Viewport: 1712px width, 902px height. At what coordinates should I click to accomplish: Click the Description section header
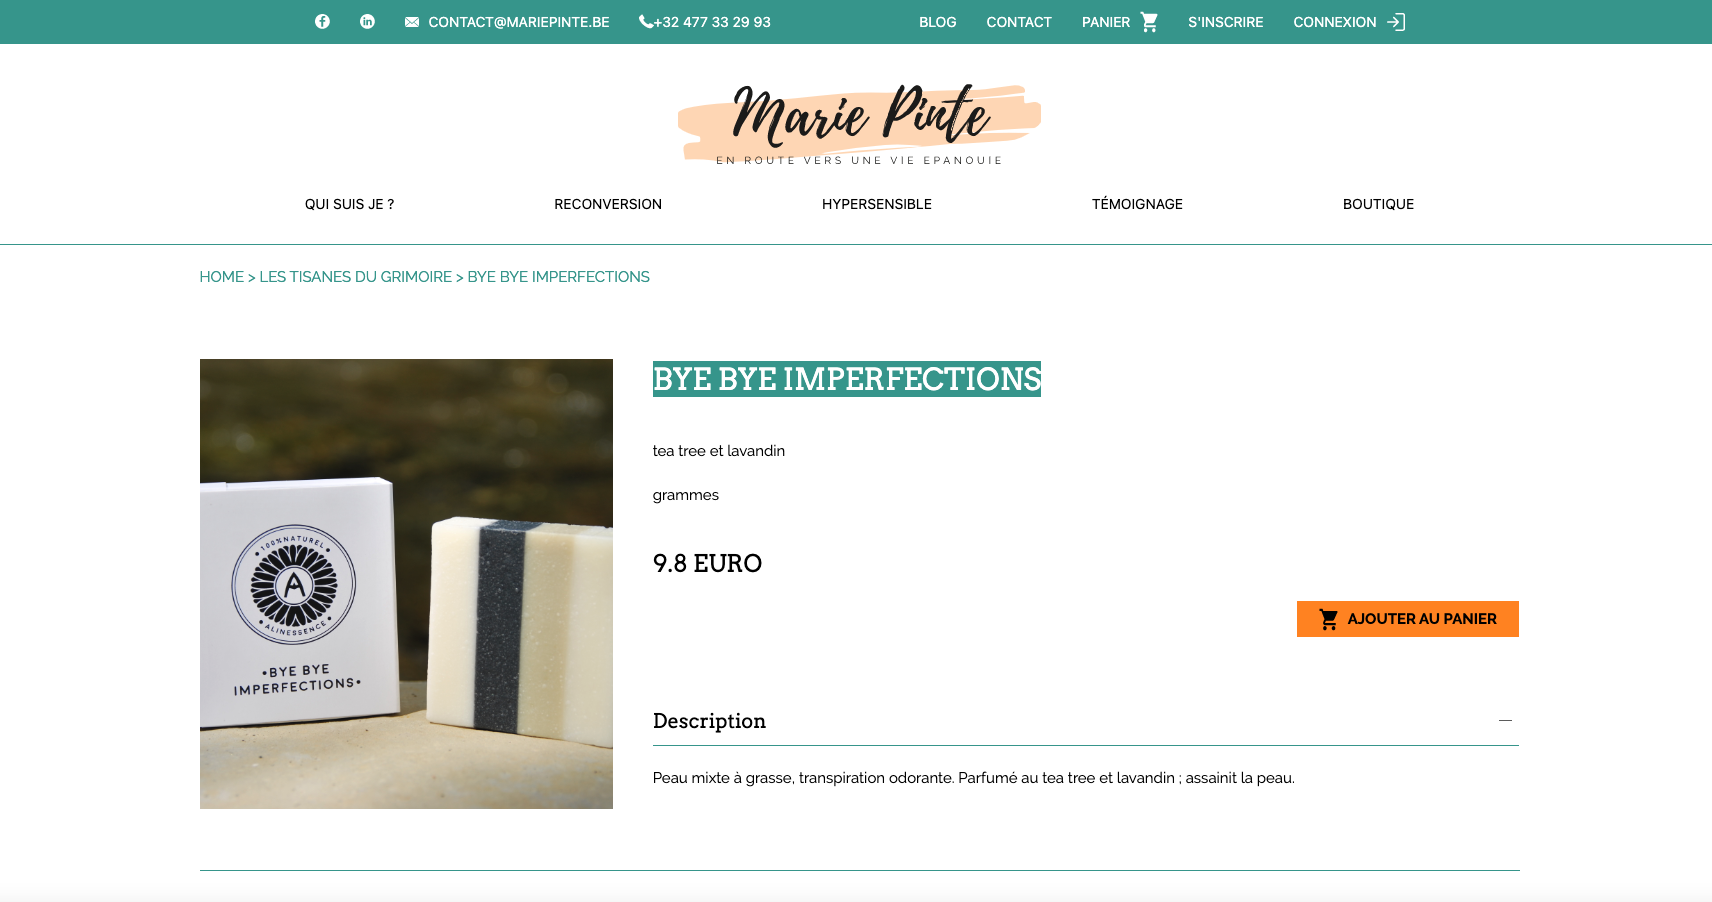1085,721
